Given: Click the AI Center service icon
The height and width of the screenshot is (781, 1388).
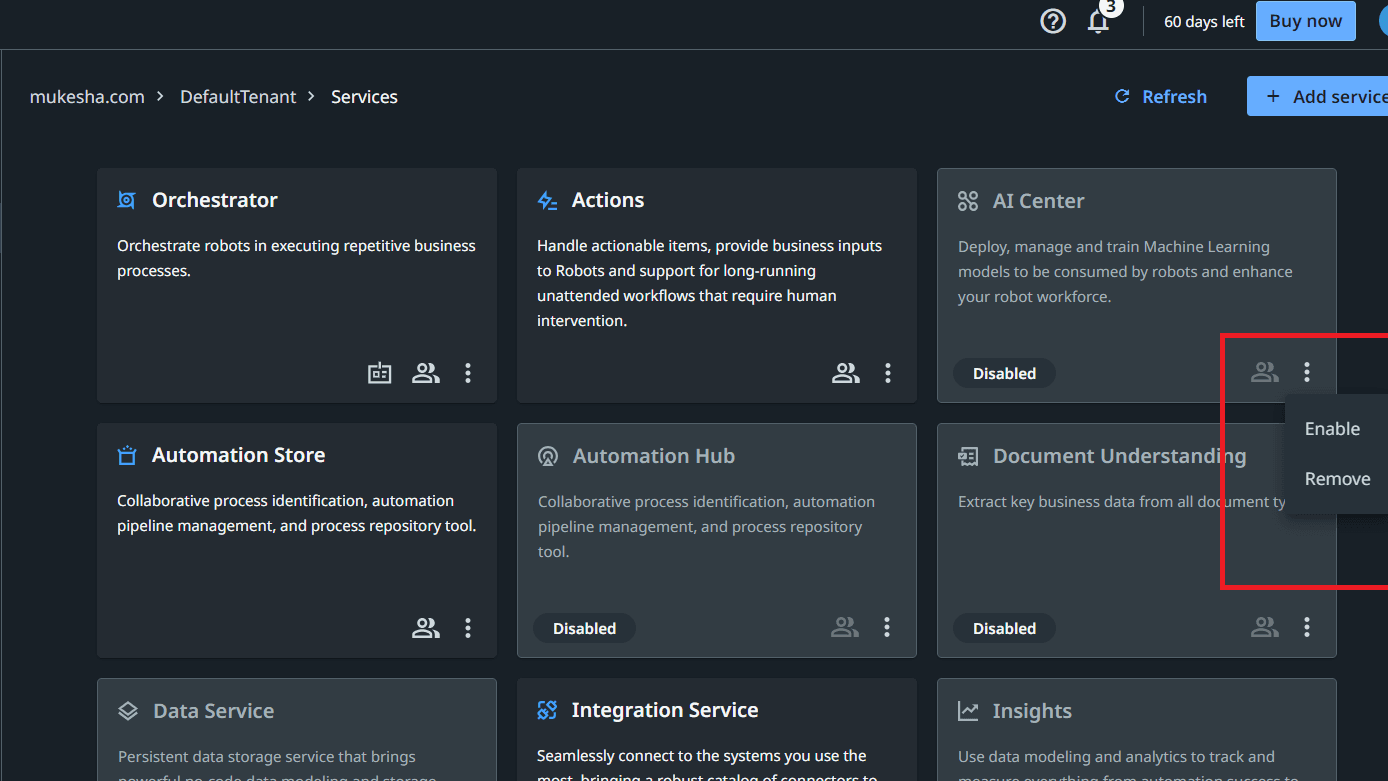Looking at the screenshot, I should click(x=967, y=200).
